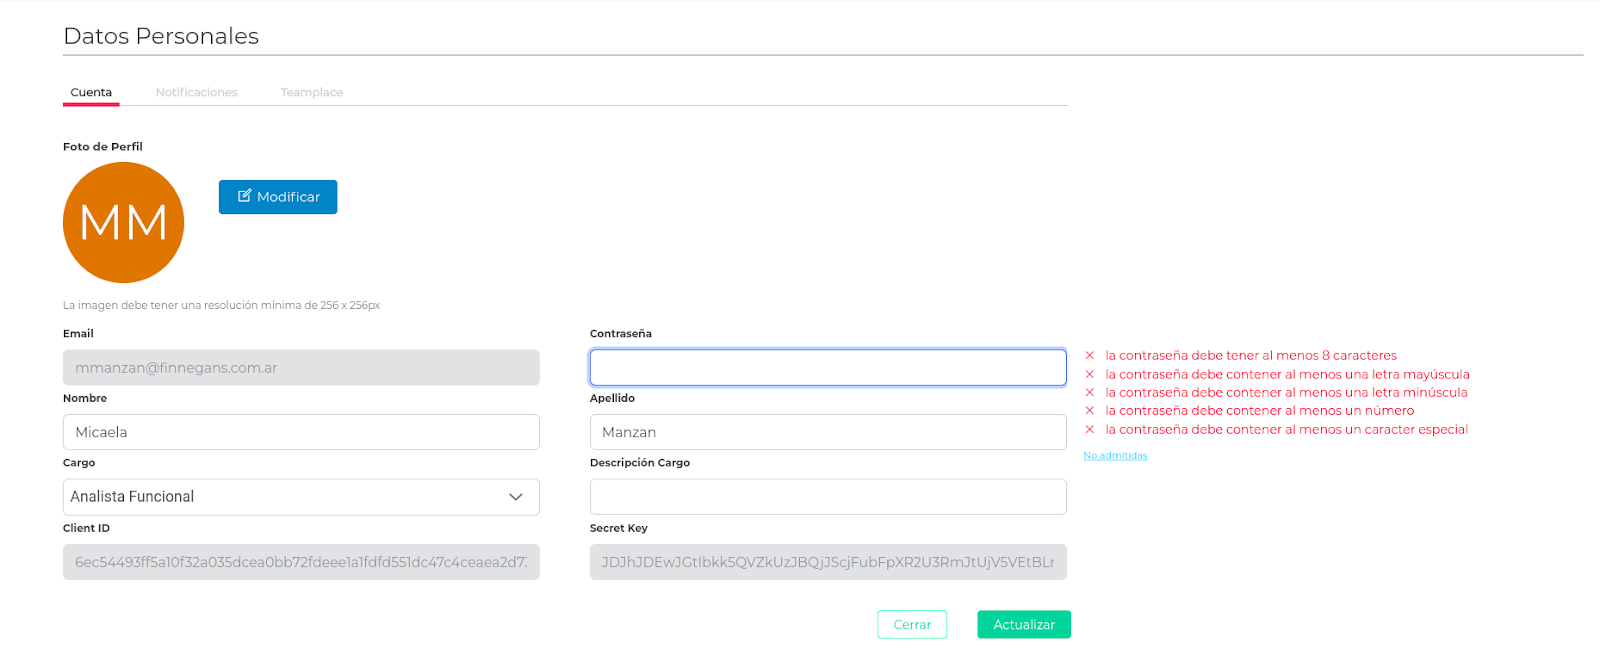Select the Descripción Cargo text box
Viewport: 1600px width, 655px height.
coord(828,497)
